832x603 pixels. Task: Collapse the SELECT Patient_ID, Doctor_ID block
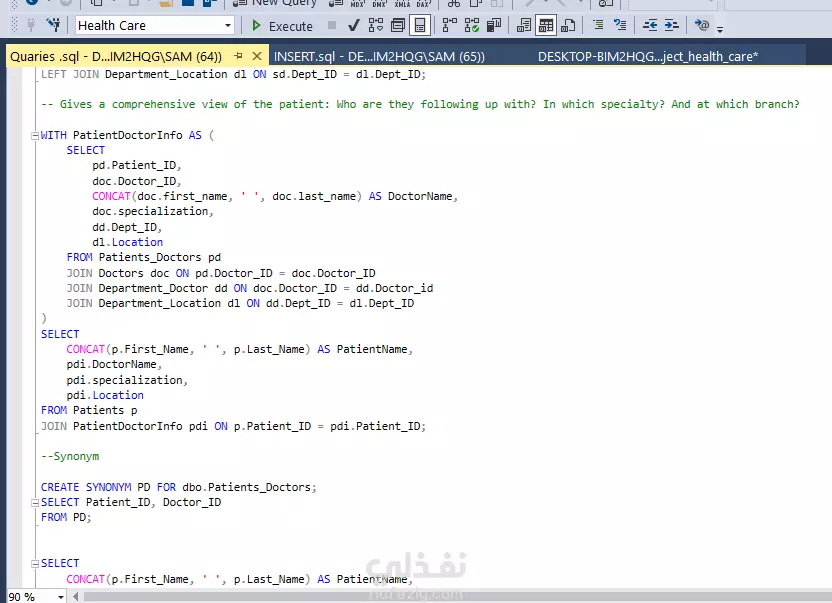pos(35,503)
